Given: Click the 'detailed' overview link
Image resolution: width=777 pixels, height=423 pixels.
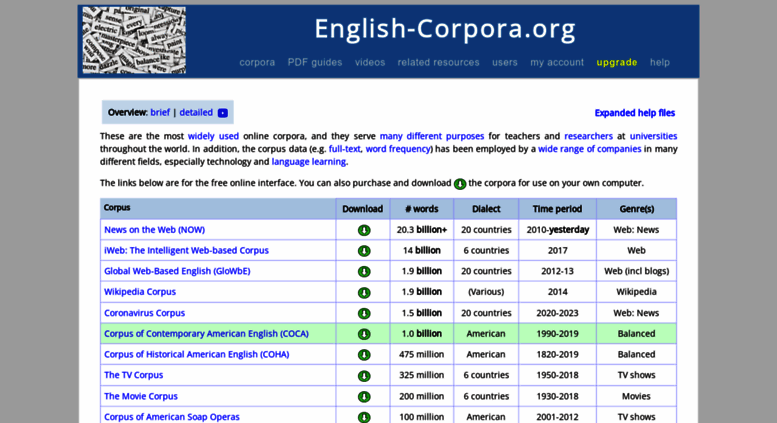Looking at the screenshot, I should point(196,112).
